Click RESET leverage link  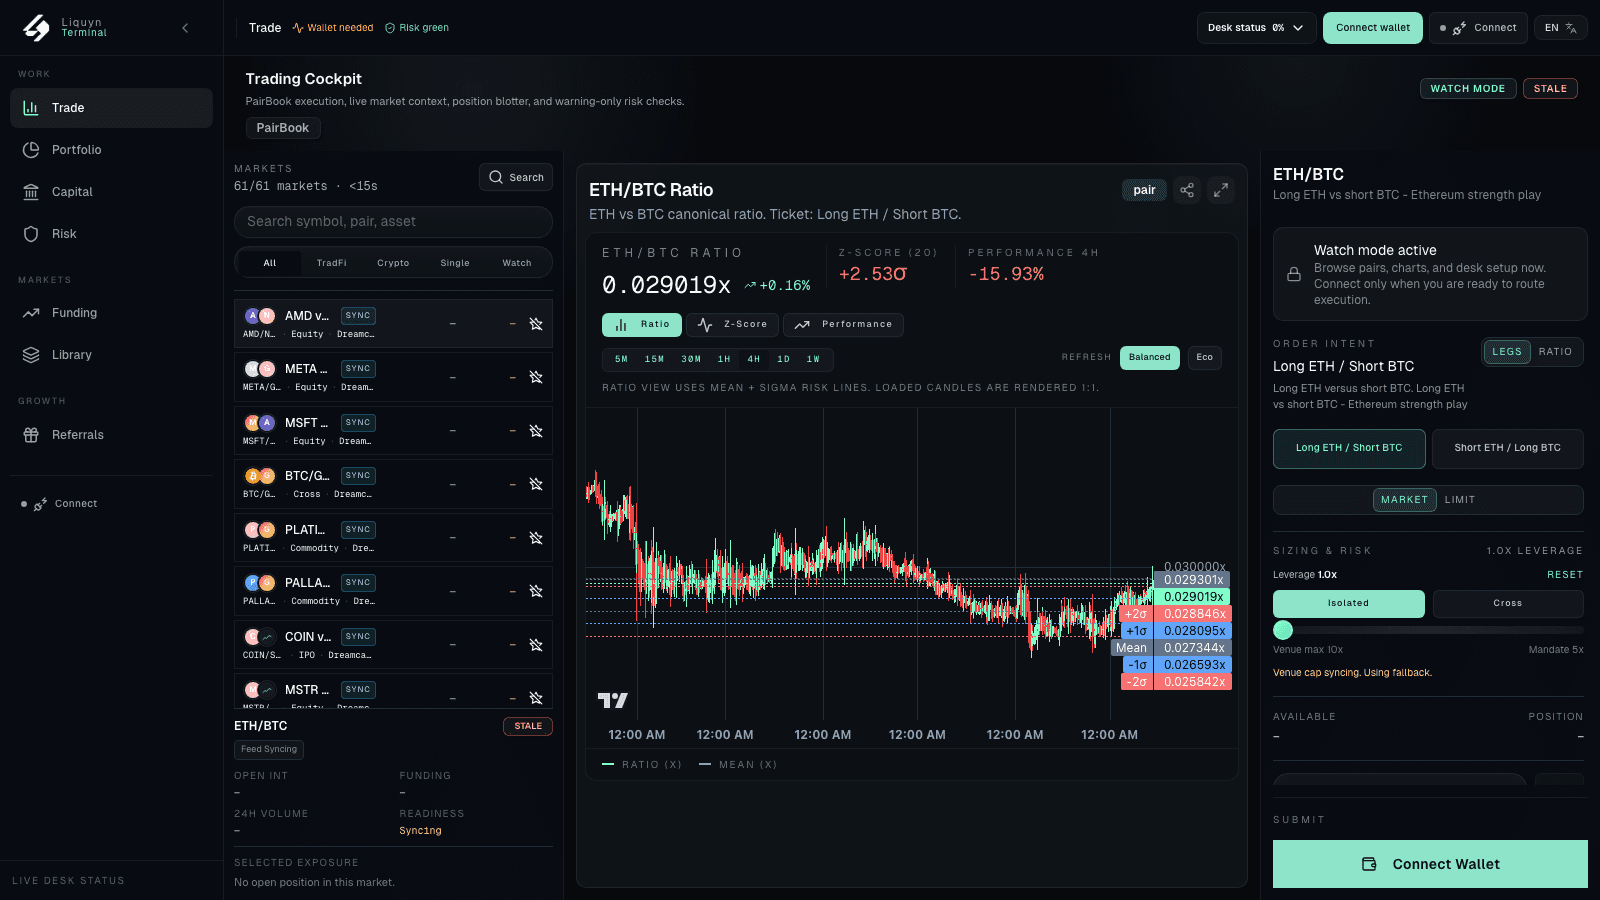pyautogui.click(x=1565, y=575)
